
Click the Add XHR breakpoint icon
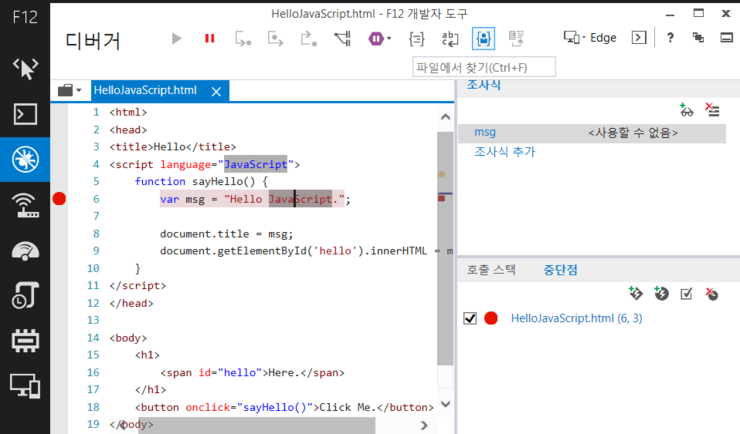click(x=661, y=293)
